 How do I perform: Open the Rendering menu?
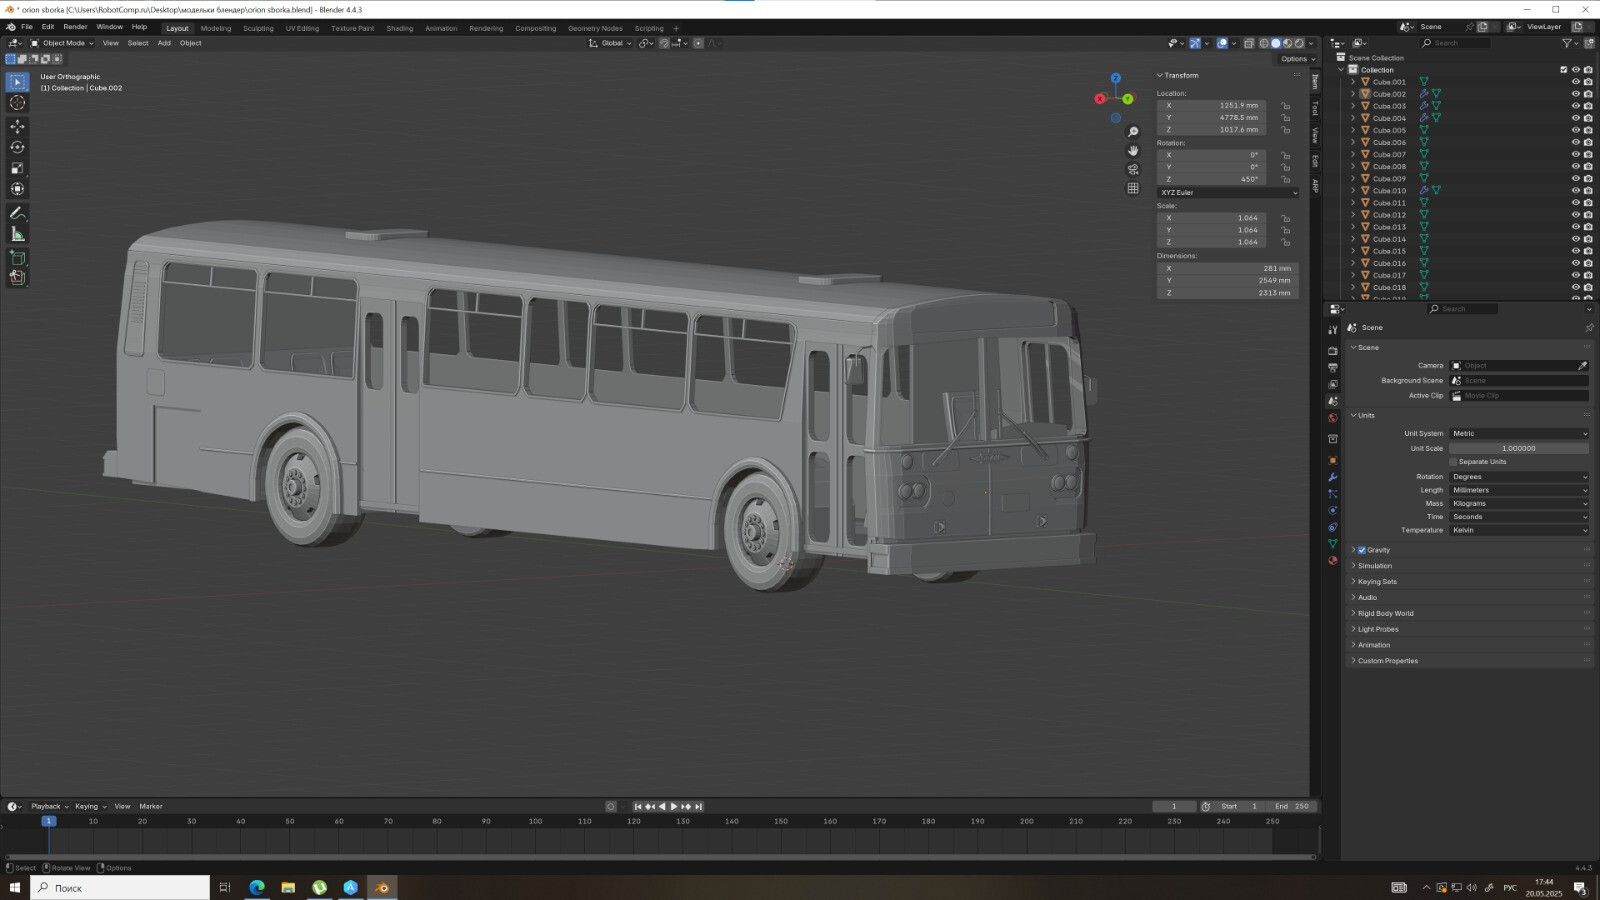(x=486, y=28)
